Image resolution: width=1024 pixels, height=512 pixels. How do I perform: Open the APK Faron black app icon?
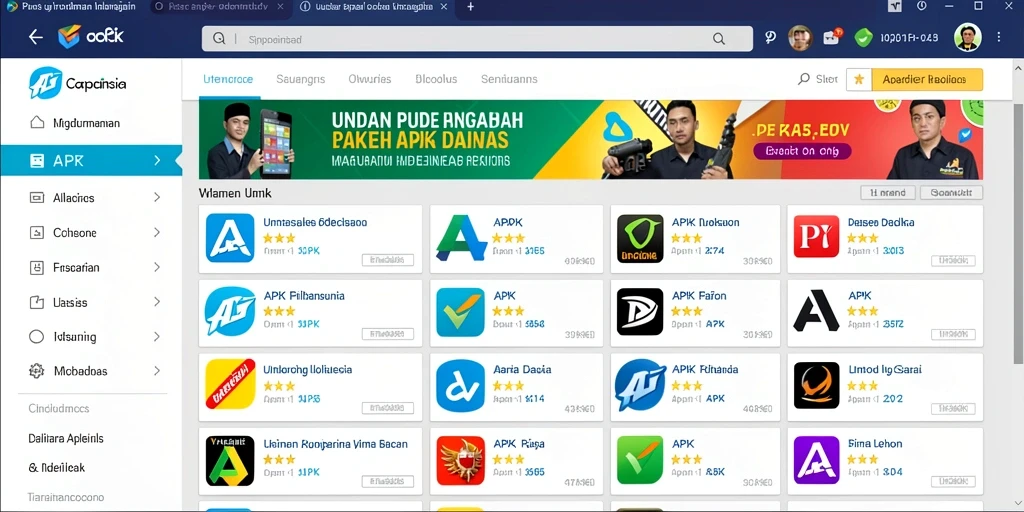pos(640,312)
